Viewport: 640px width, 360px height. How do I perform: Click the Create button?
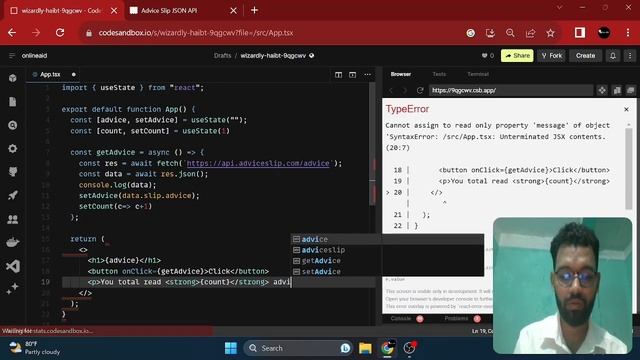(585, 56)
